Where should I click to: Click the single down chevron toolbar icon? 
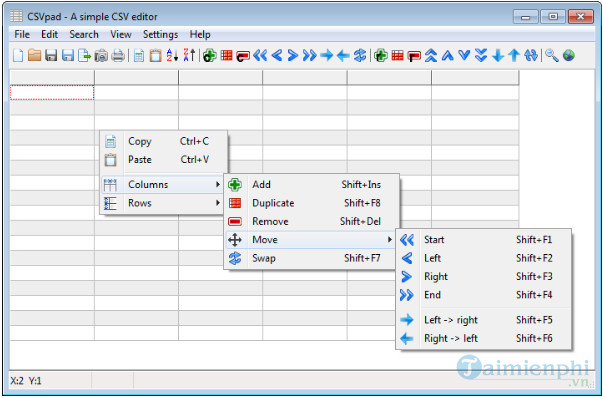[464, 55]
